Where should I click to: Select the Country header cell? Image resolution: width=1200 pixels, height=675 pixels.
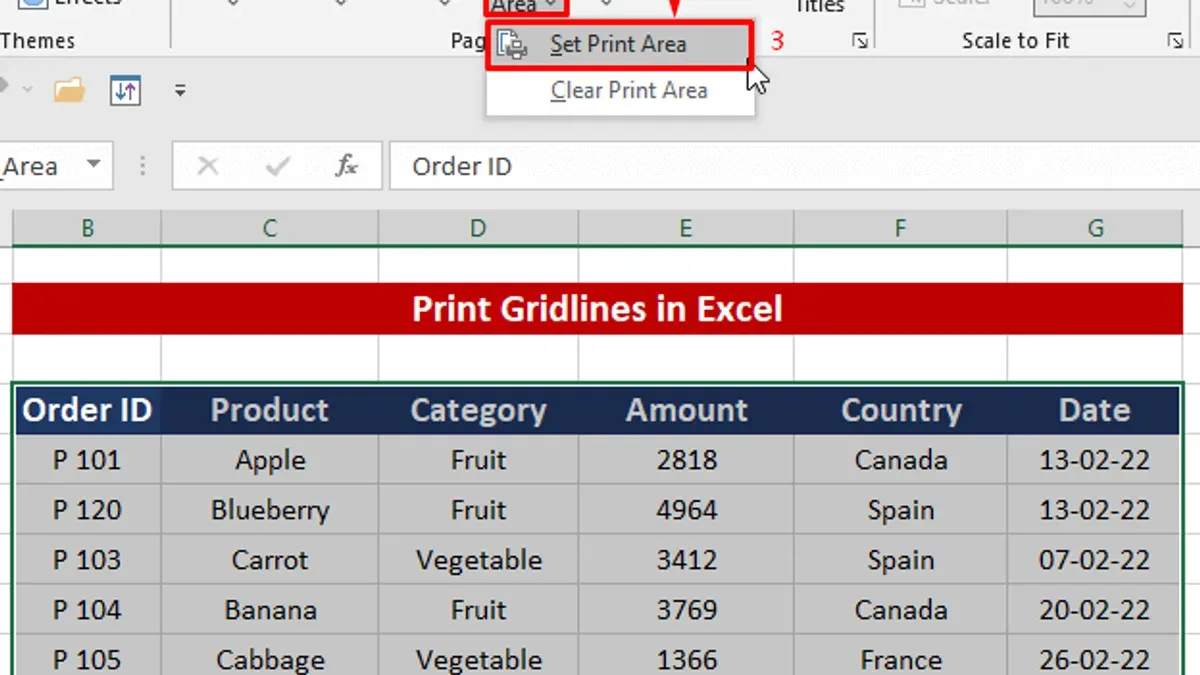point(900,410)
